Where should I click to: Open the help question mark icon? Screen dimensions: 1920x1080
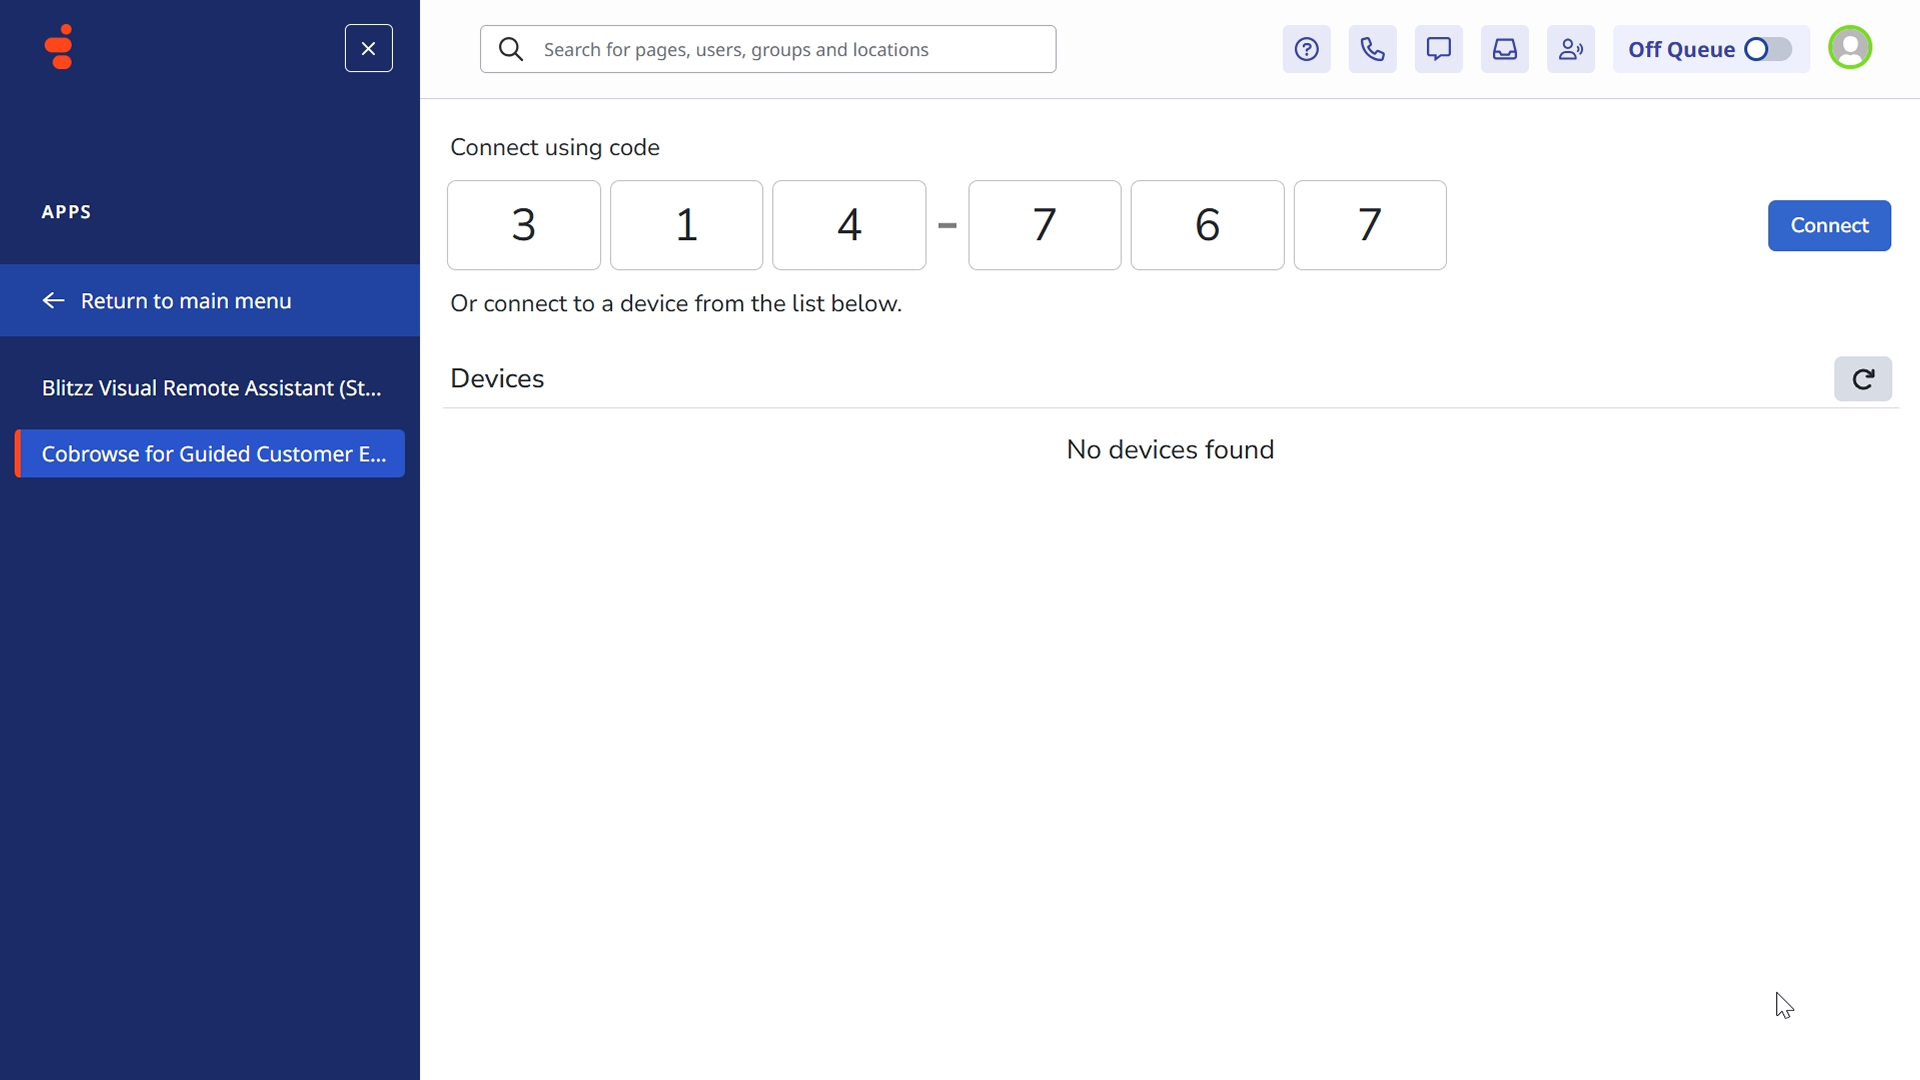click(1306, 49)
